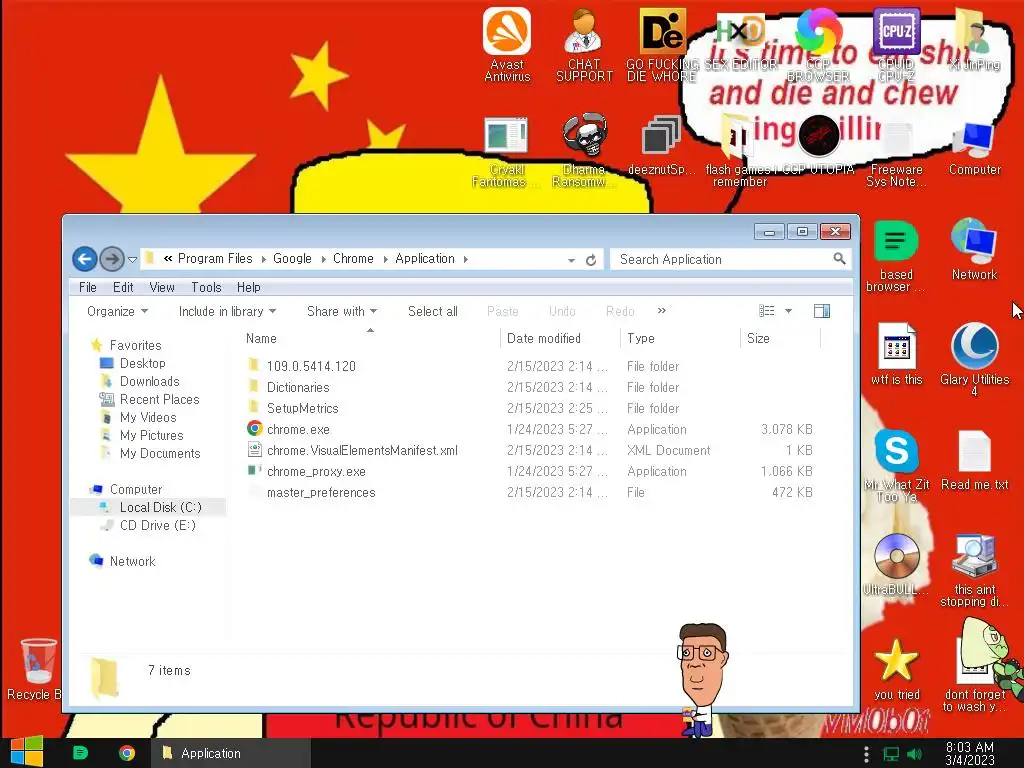Click the taskbar clock showing 8:03 AM
The width and height of the screenshot is (1024, 768).
970,753
